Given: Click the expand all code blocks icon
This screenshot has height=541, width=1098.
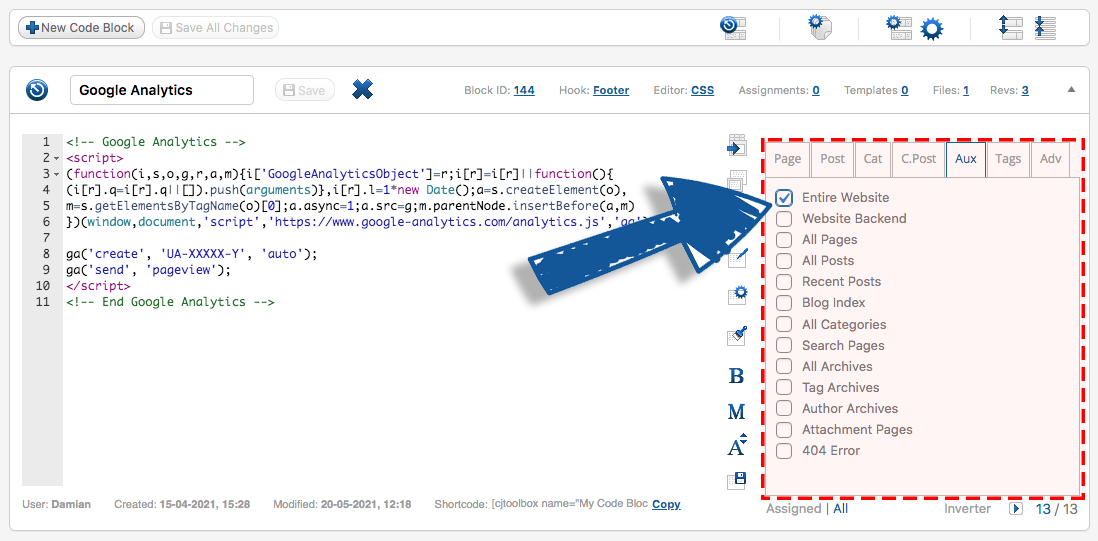Looking at the screenshot, I should coord(1010,27).
